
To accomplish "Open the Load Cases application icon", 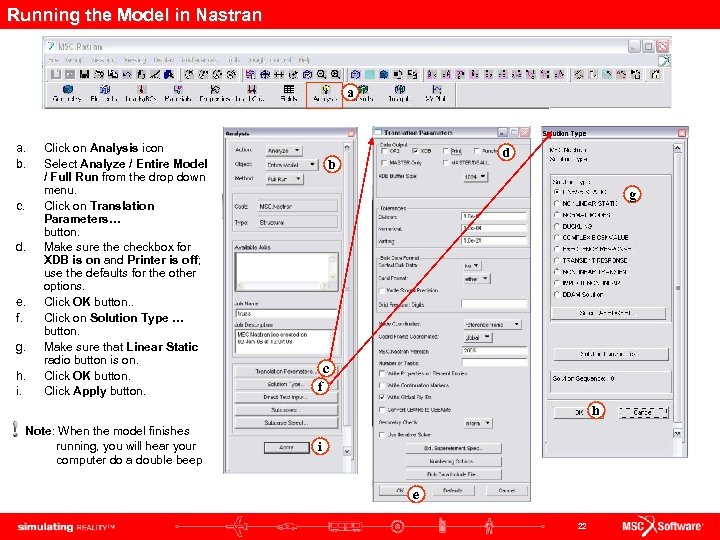I will click(251, 93).
